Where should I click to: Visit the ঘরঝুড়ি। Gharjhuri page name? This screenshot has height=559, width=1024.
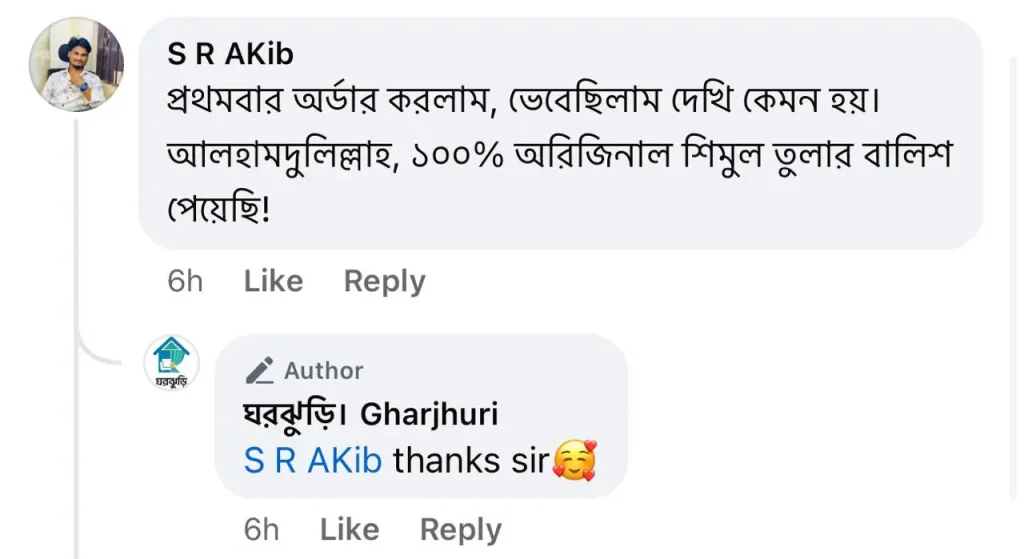[370, 414]
